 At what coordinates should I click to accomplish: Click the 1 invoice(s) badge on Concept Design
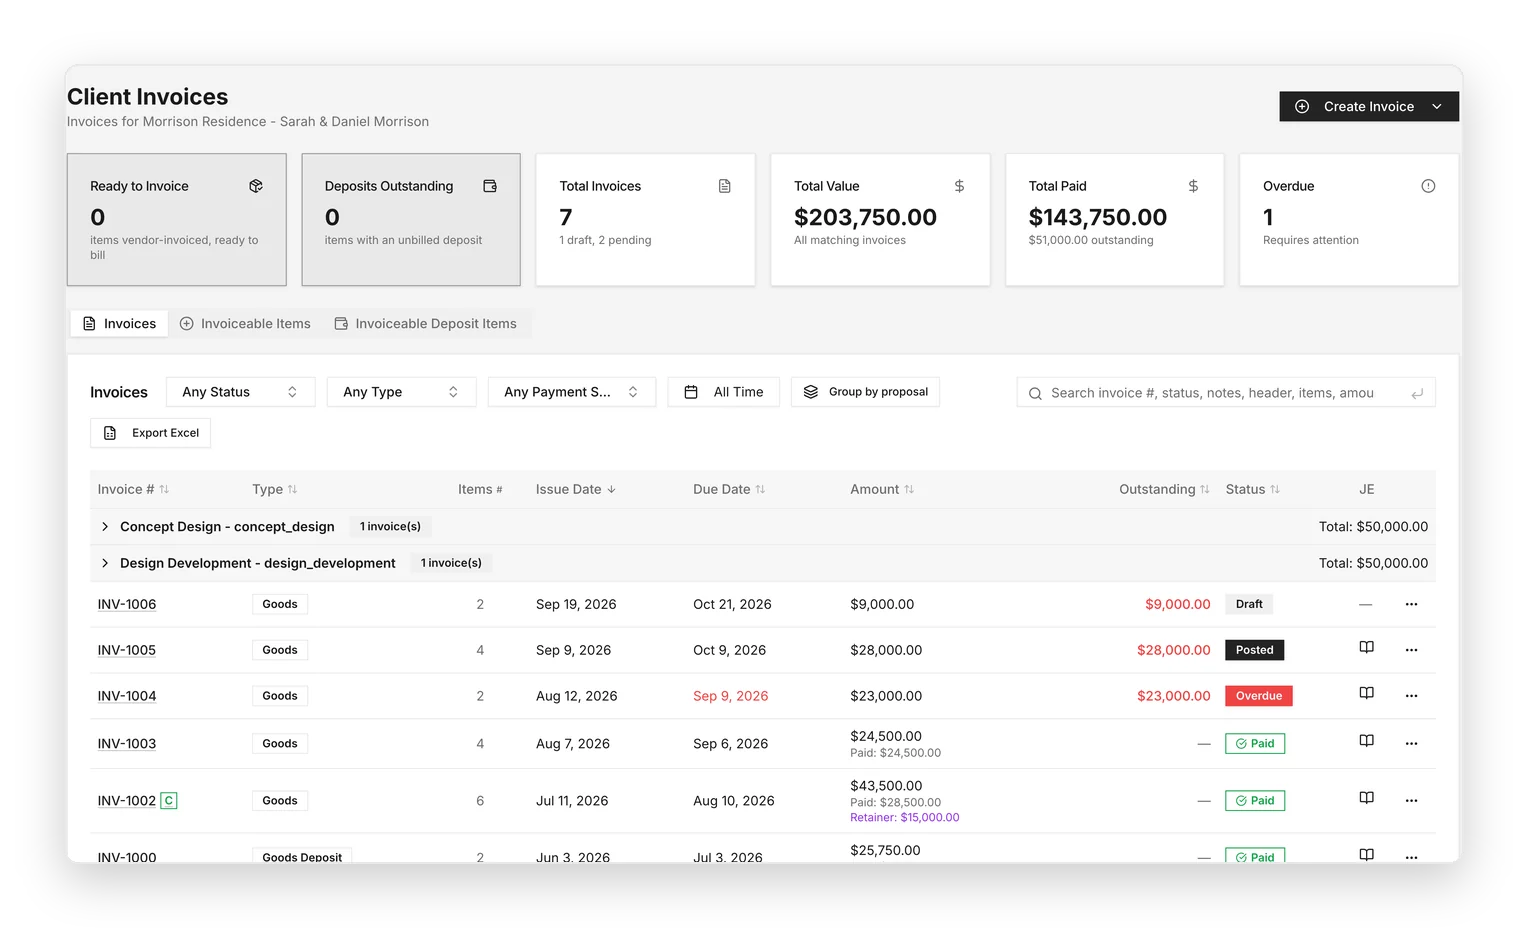pos(390,526)
